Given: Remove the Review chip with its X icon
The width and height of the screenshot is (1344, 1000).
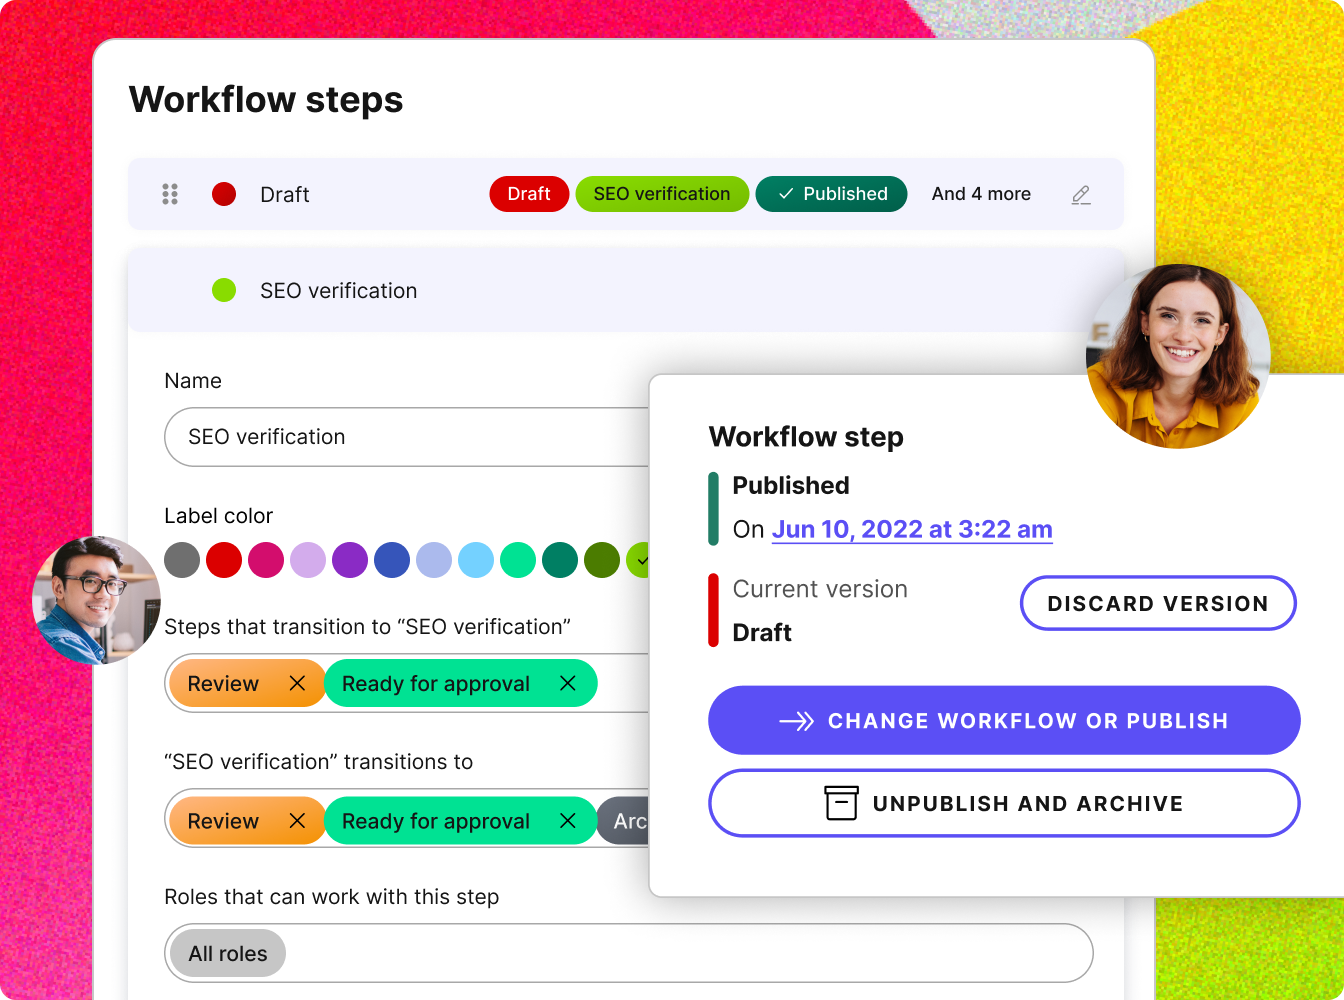Looking at the screenshot, I should coord(297,683).
